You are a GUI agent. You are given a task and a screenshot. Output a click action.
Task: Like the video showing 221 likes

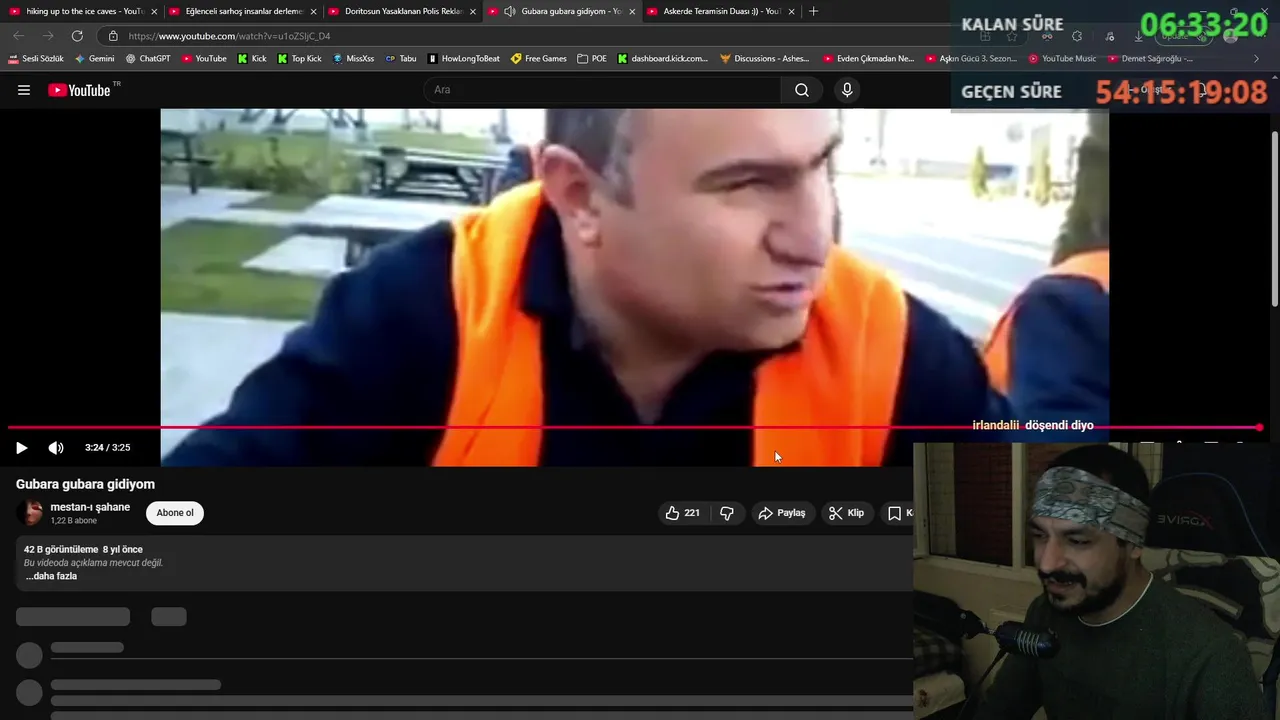683,513
